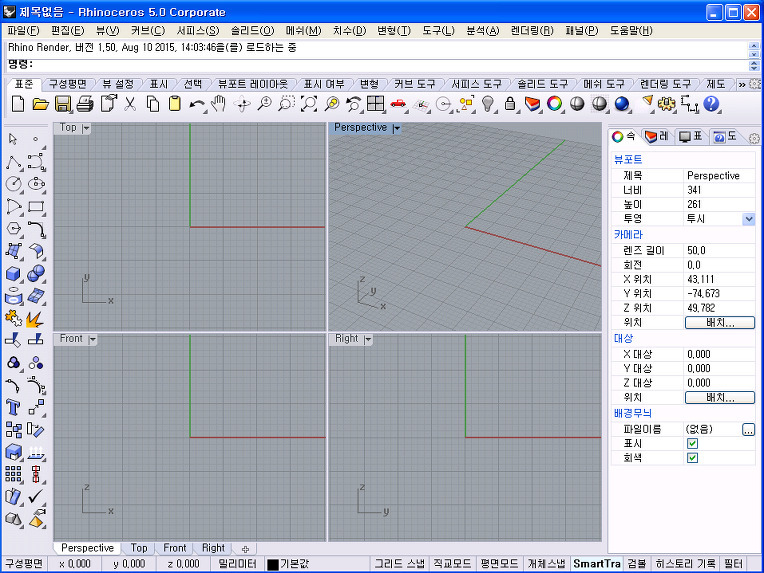Open the Perspective viewport title dropdown arrow

397,128
